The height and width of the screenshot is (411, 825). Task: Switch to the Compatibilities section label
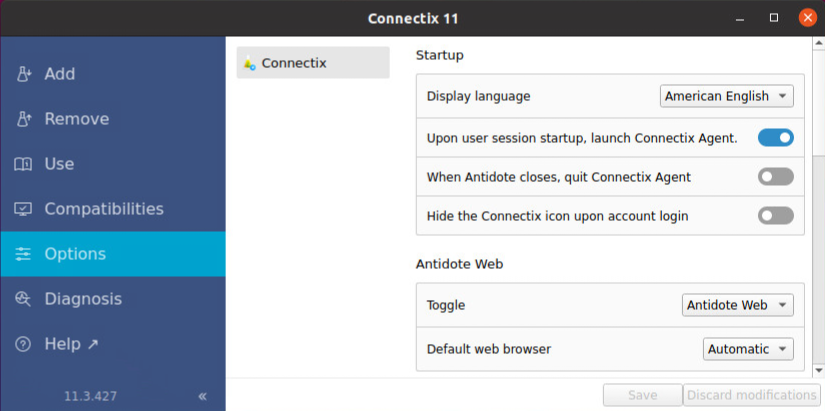pos(104,209)
